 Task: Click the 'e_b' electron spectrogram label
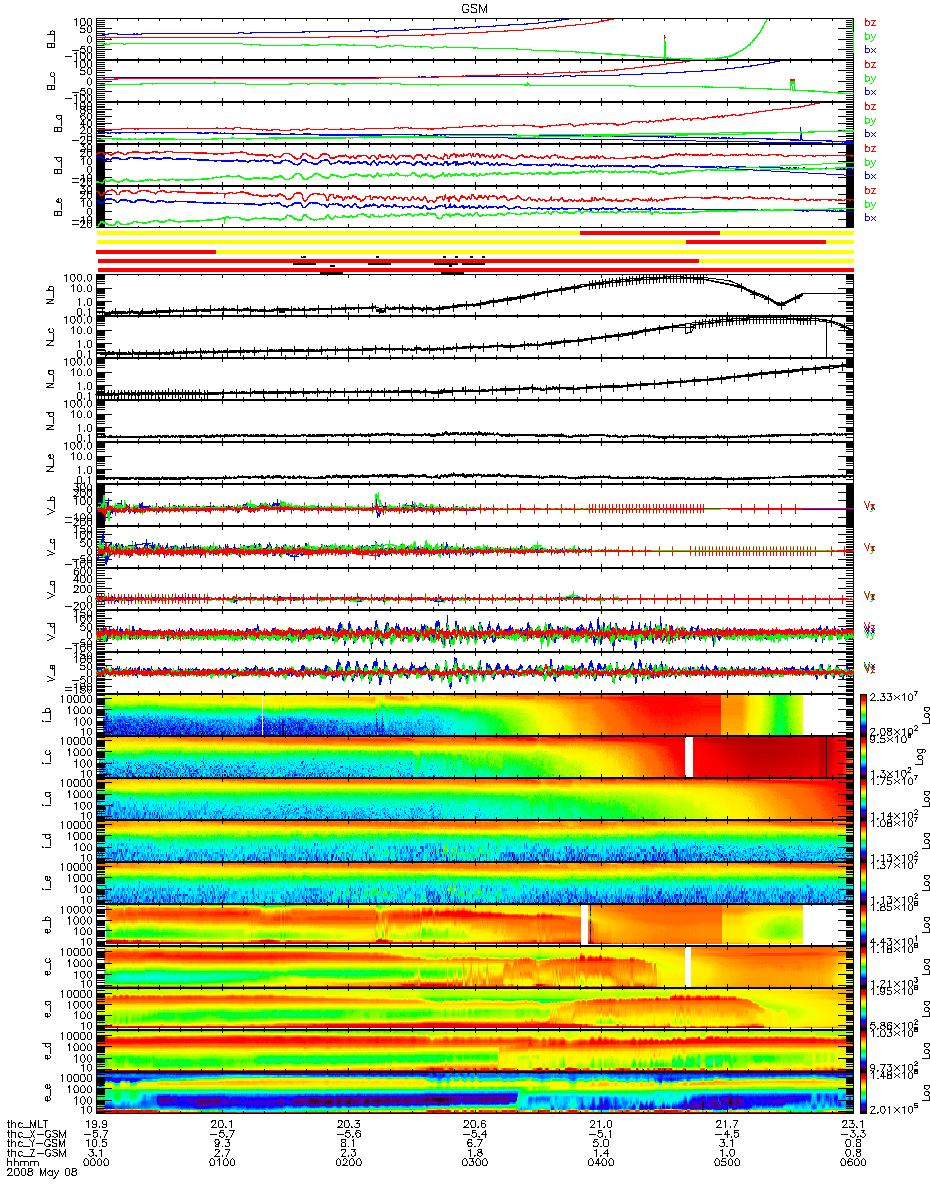pyautogui.click(x=49, y=925)
